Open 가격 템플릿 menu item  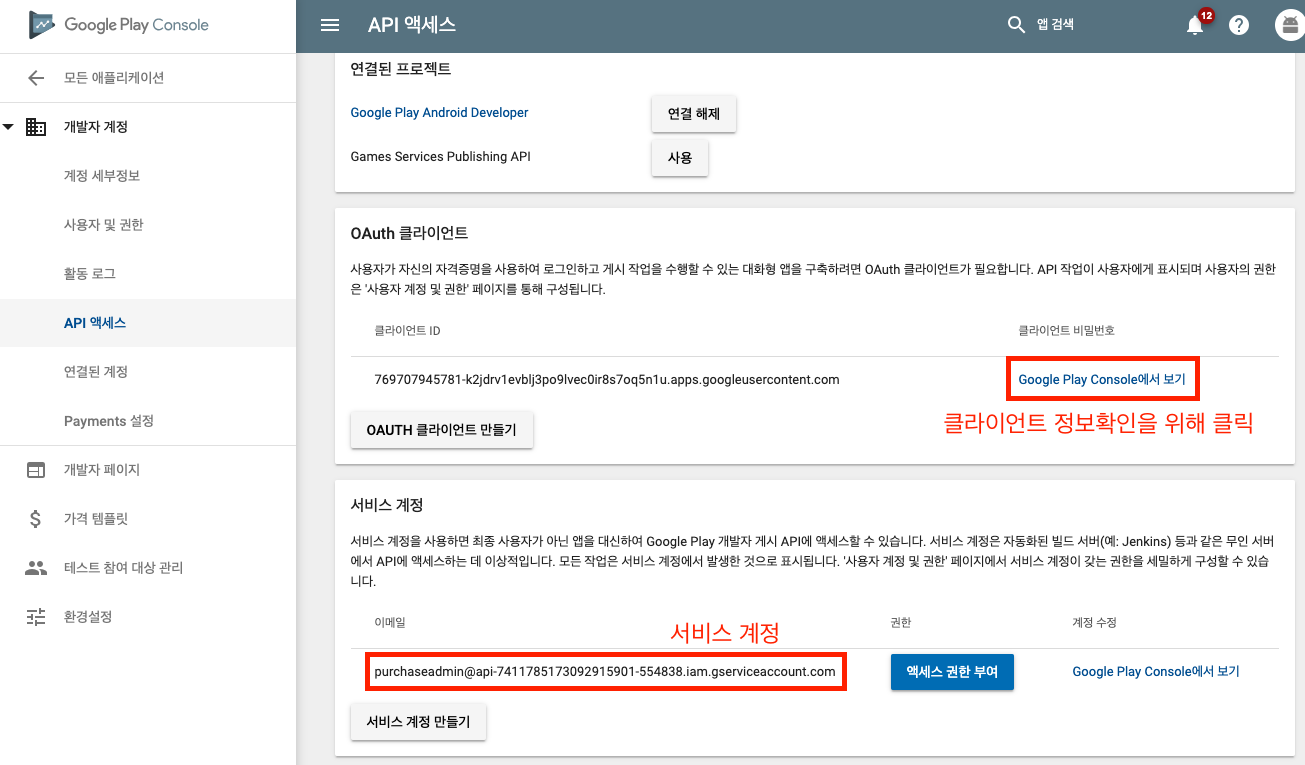[x=96, y=519]
